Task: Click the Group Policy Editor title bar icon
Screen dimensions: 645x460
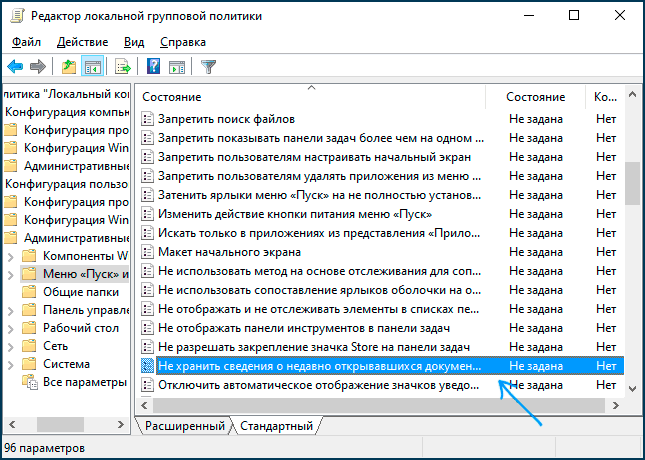Action: 17,16
